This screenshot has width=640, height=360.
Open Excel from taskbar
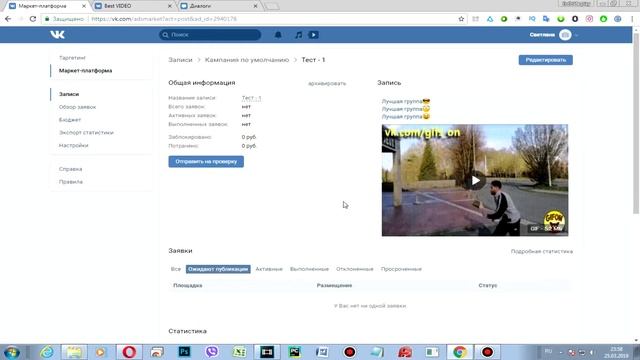click(239, 352)
